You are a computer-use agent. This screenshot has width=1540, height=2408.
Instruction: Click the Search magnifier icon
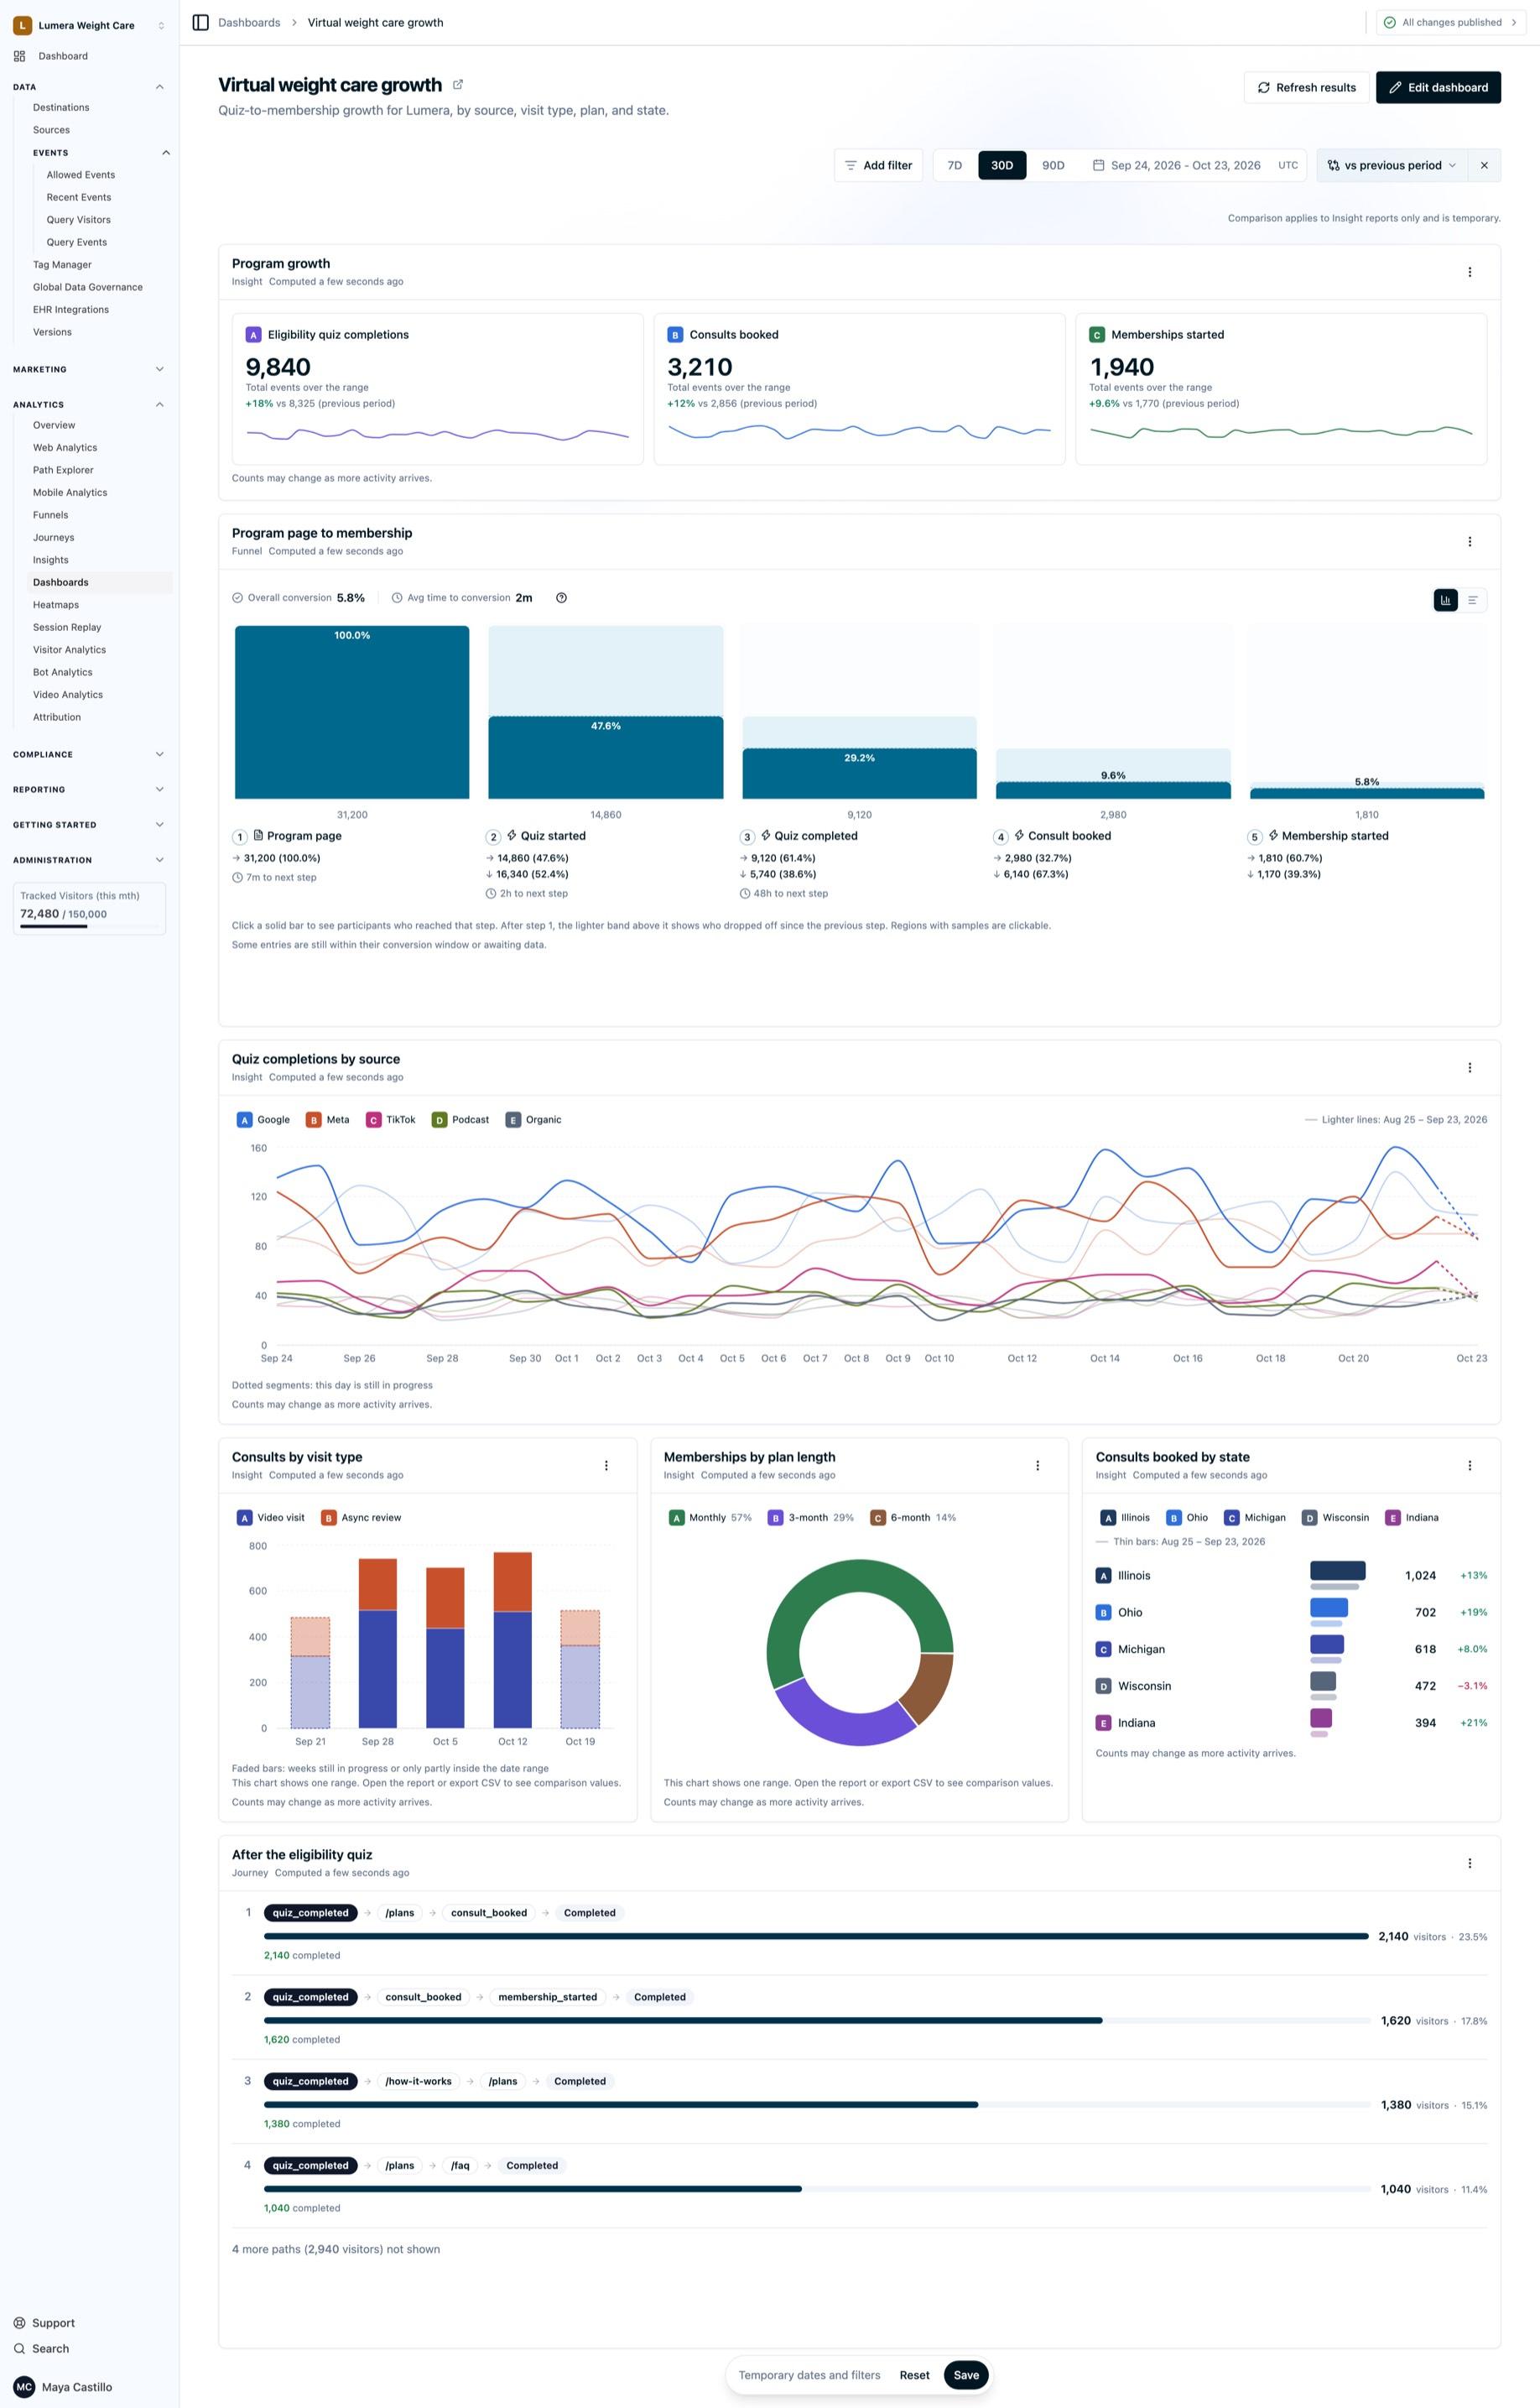click(19, 2349)
